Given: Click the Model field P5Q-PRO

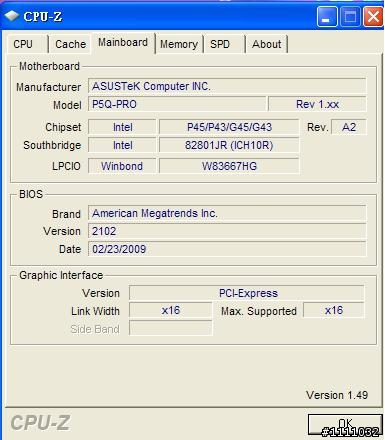Looking at the screenshot, I should coord(177,104).
